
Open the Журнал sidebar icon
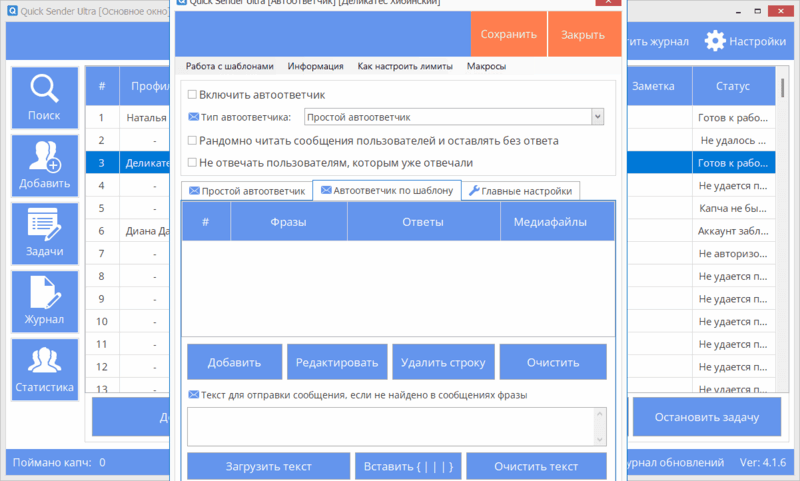point(44,292)
